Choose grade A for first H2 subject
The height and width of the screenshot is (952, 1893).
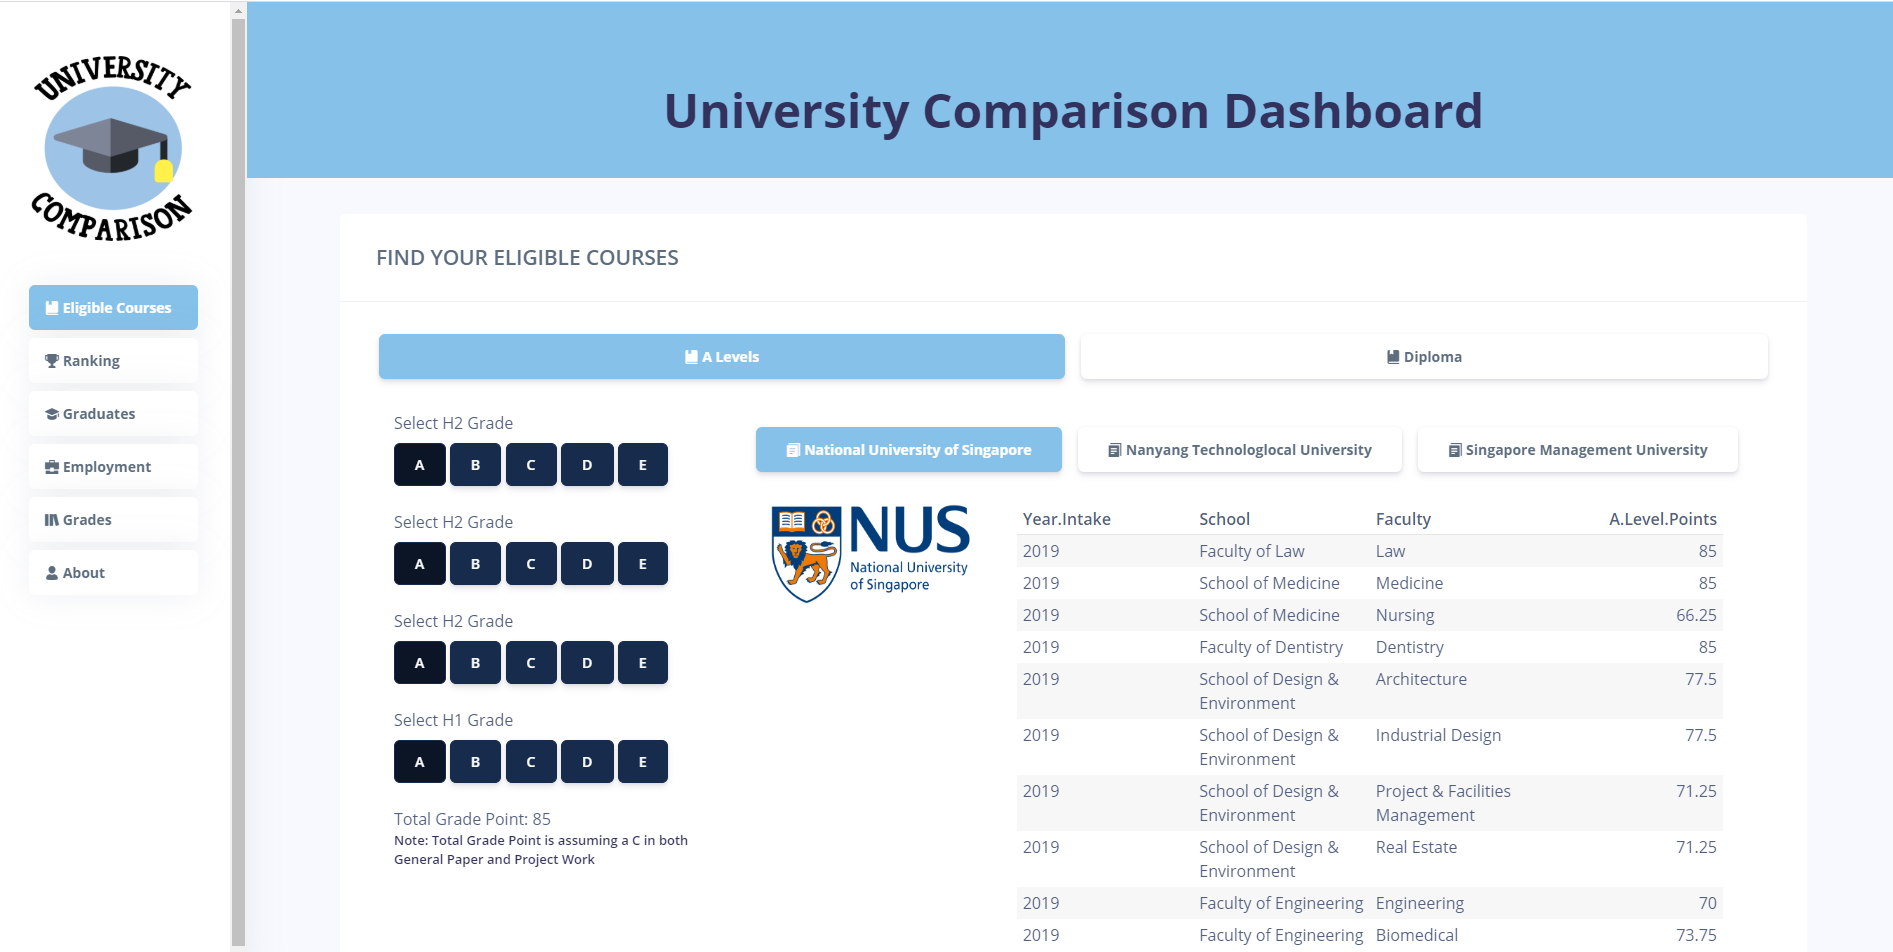coord(420,465)
